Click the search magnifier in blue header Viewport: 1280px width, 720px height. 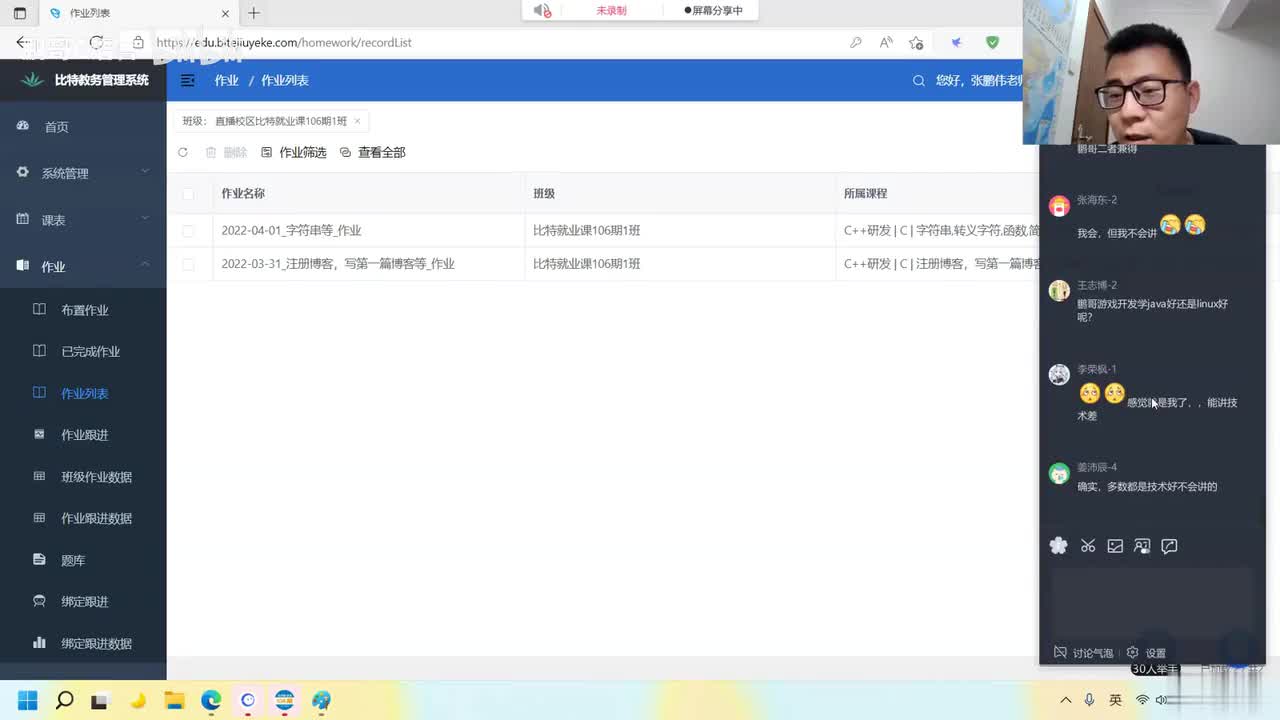919,81
